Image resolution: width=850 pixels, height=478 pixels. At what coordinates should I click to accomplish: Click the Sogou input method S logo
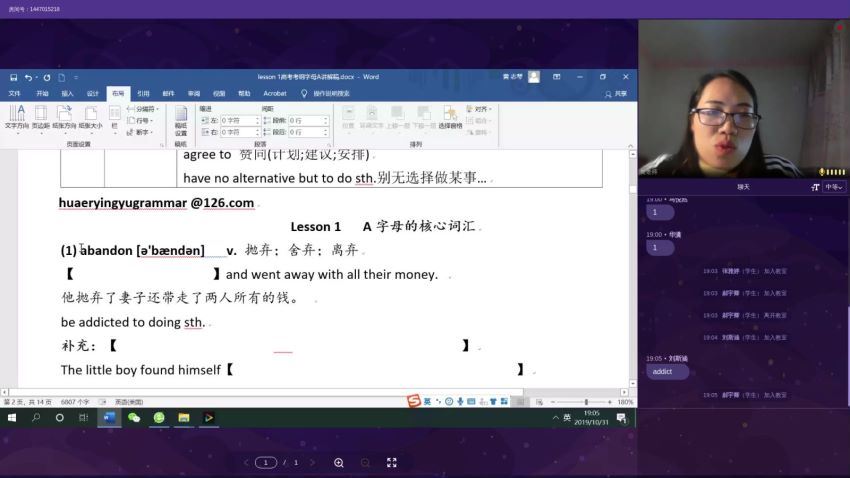(414, 401)
